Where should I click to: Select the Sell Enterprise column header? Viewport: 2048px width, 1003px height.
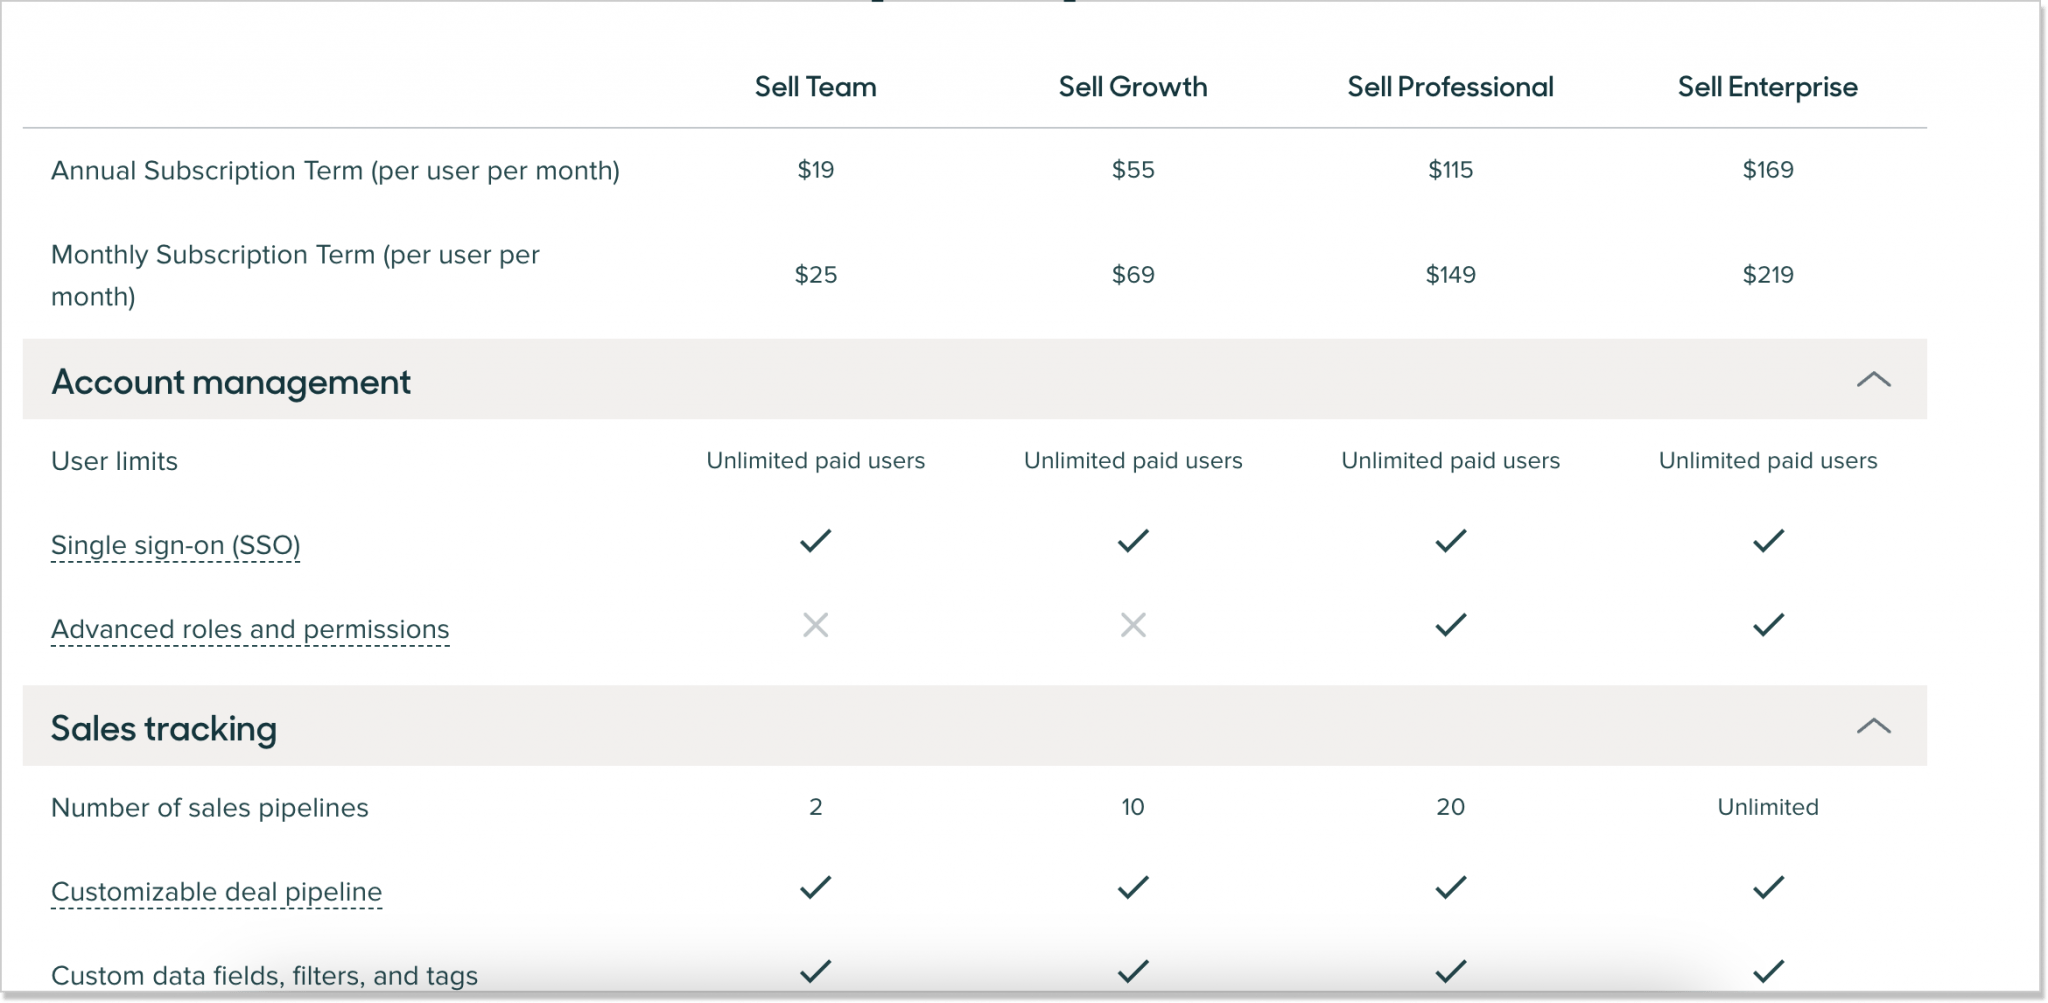1768,87
